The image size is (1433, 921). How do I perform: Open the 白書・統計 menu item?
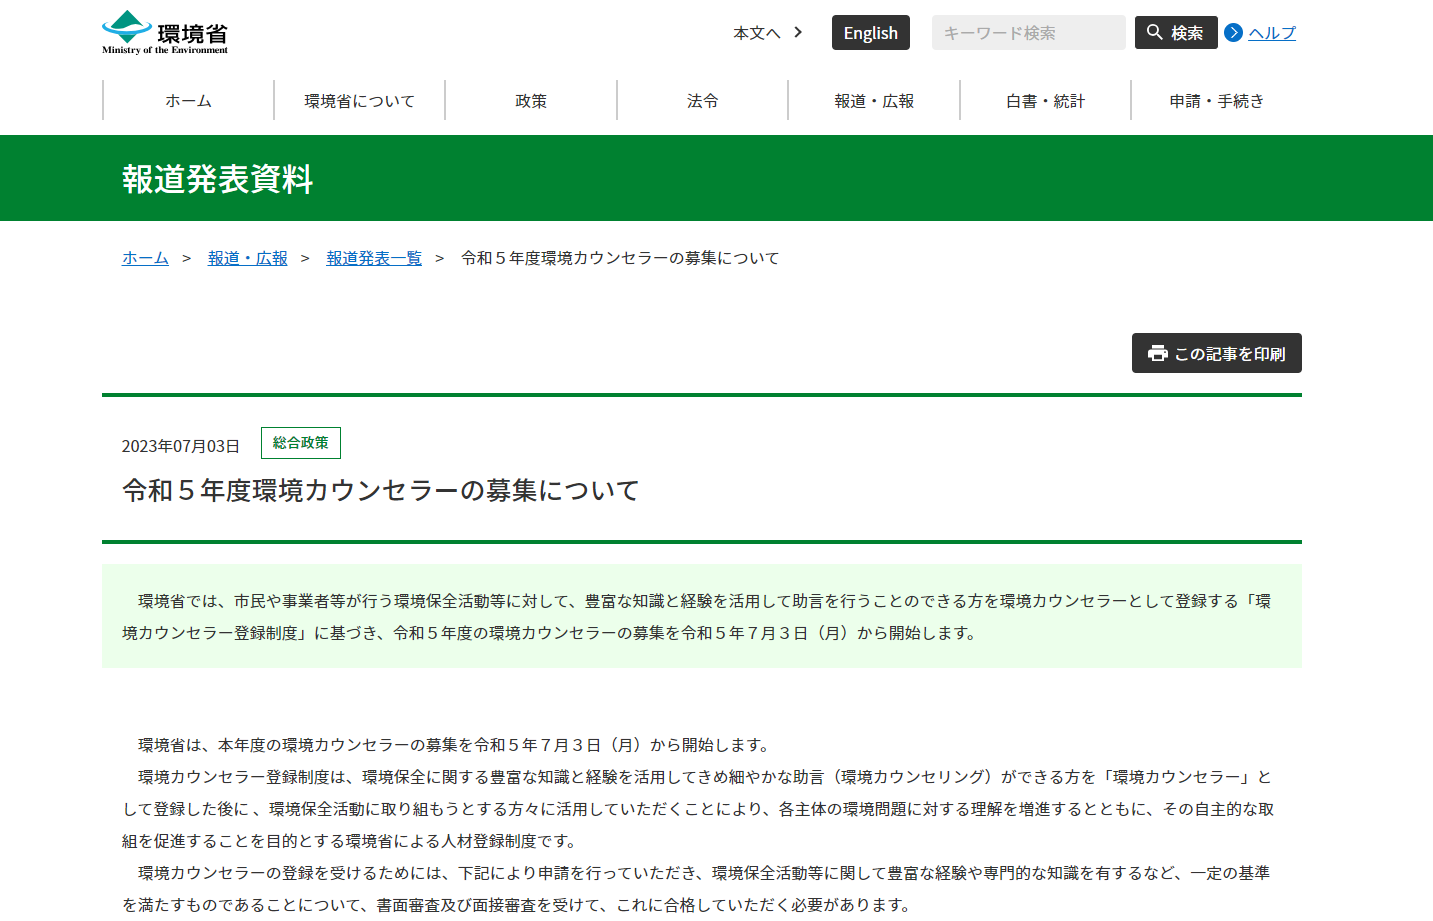[1045, 101]
